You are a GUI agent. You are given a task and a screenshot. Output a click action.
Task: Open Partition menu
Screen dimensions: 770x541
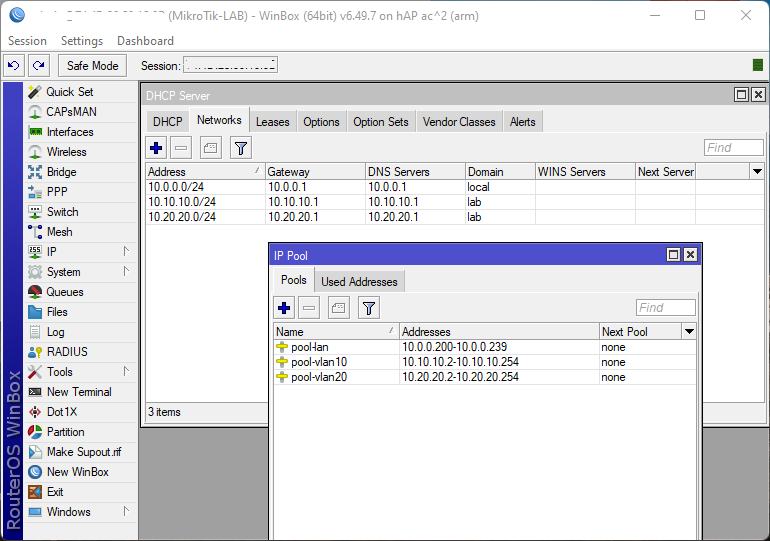(x=65, y=432)
